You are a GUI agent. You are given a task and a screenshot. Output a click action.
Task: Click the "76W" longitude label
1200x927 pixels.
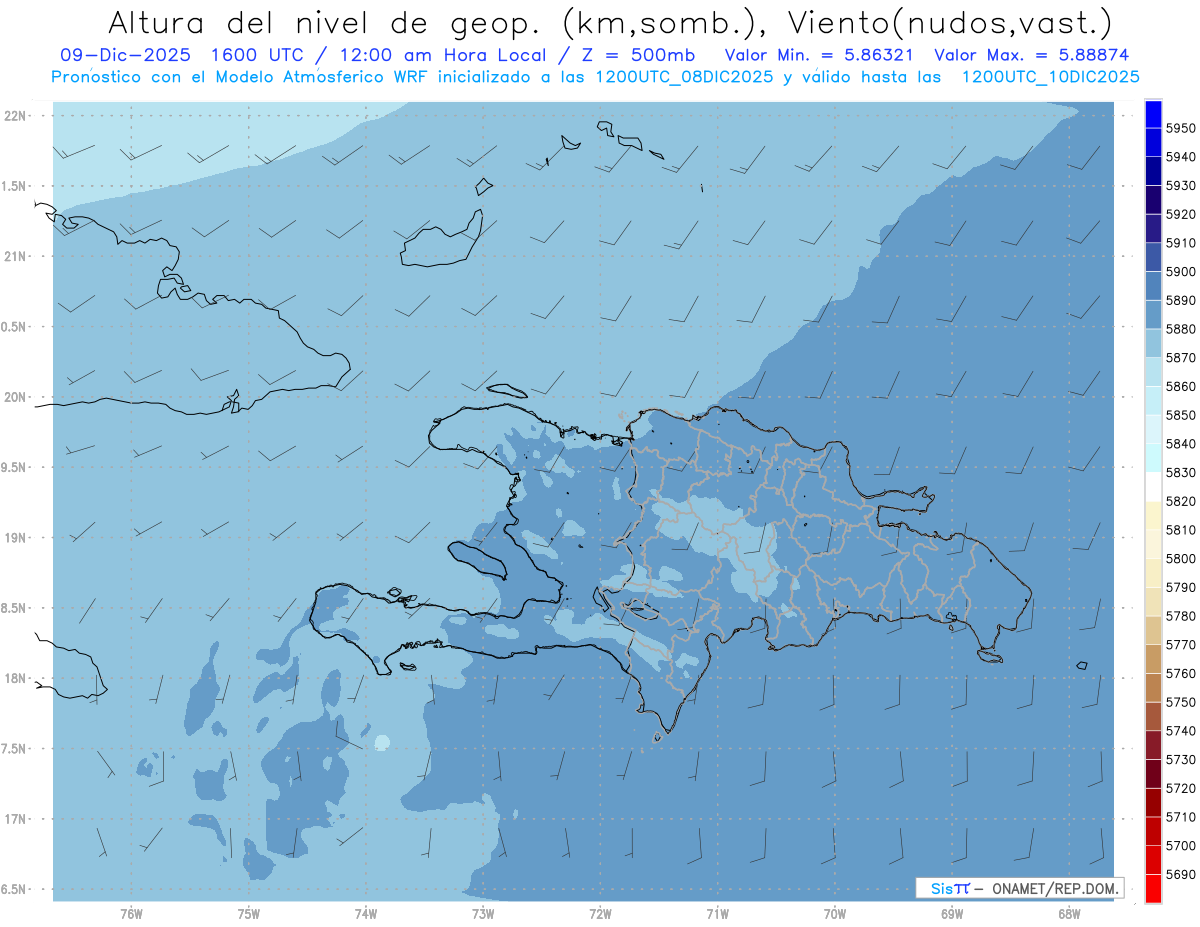[131, 914]
